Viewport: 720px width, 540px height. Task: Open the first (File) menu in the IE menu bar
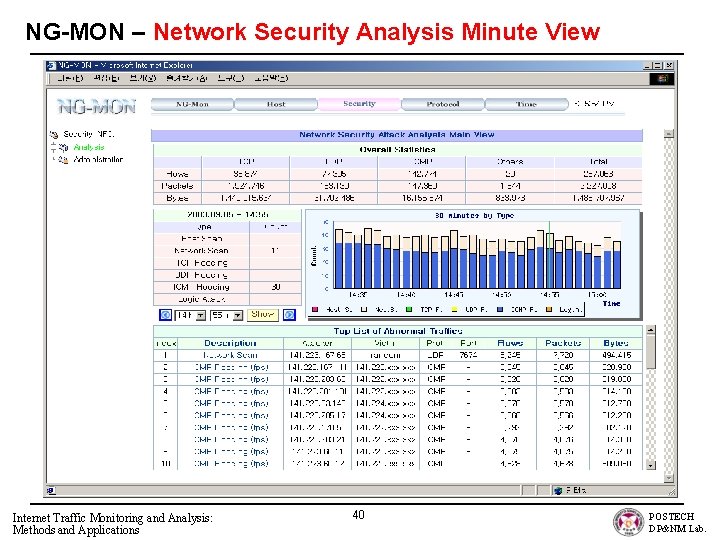[70, 79]
